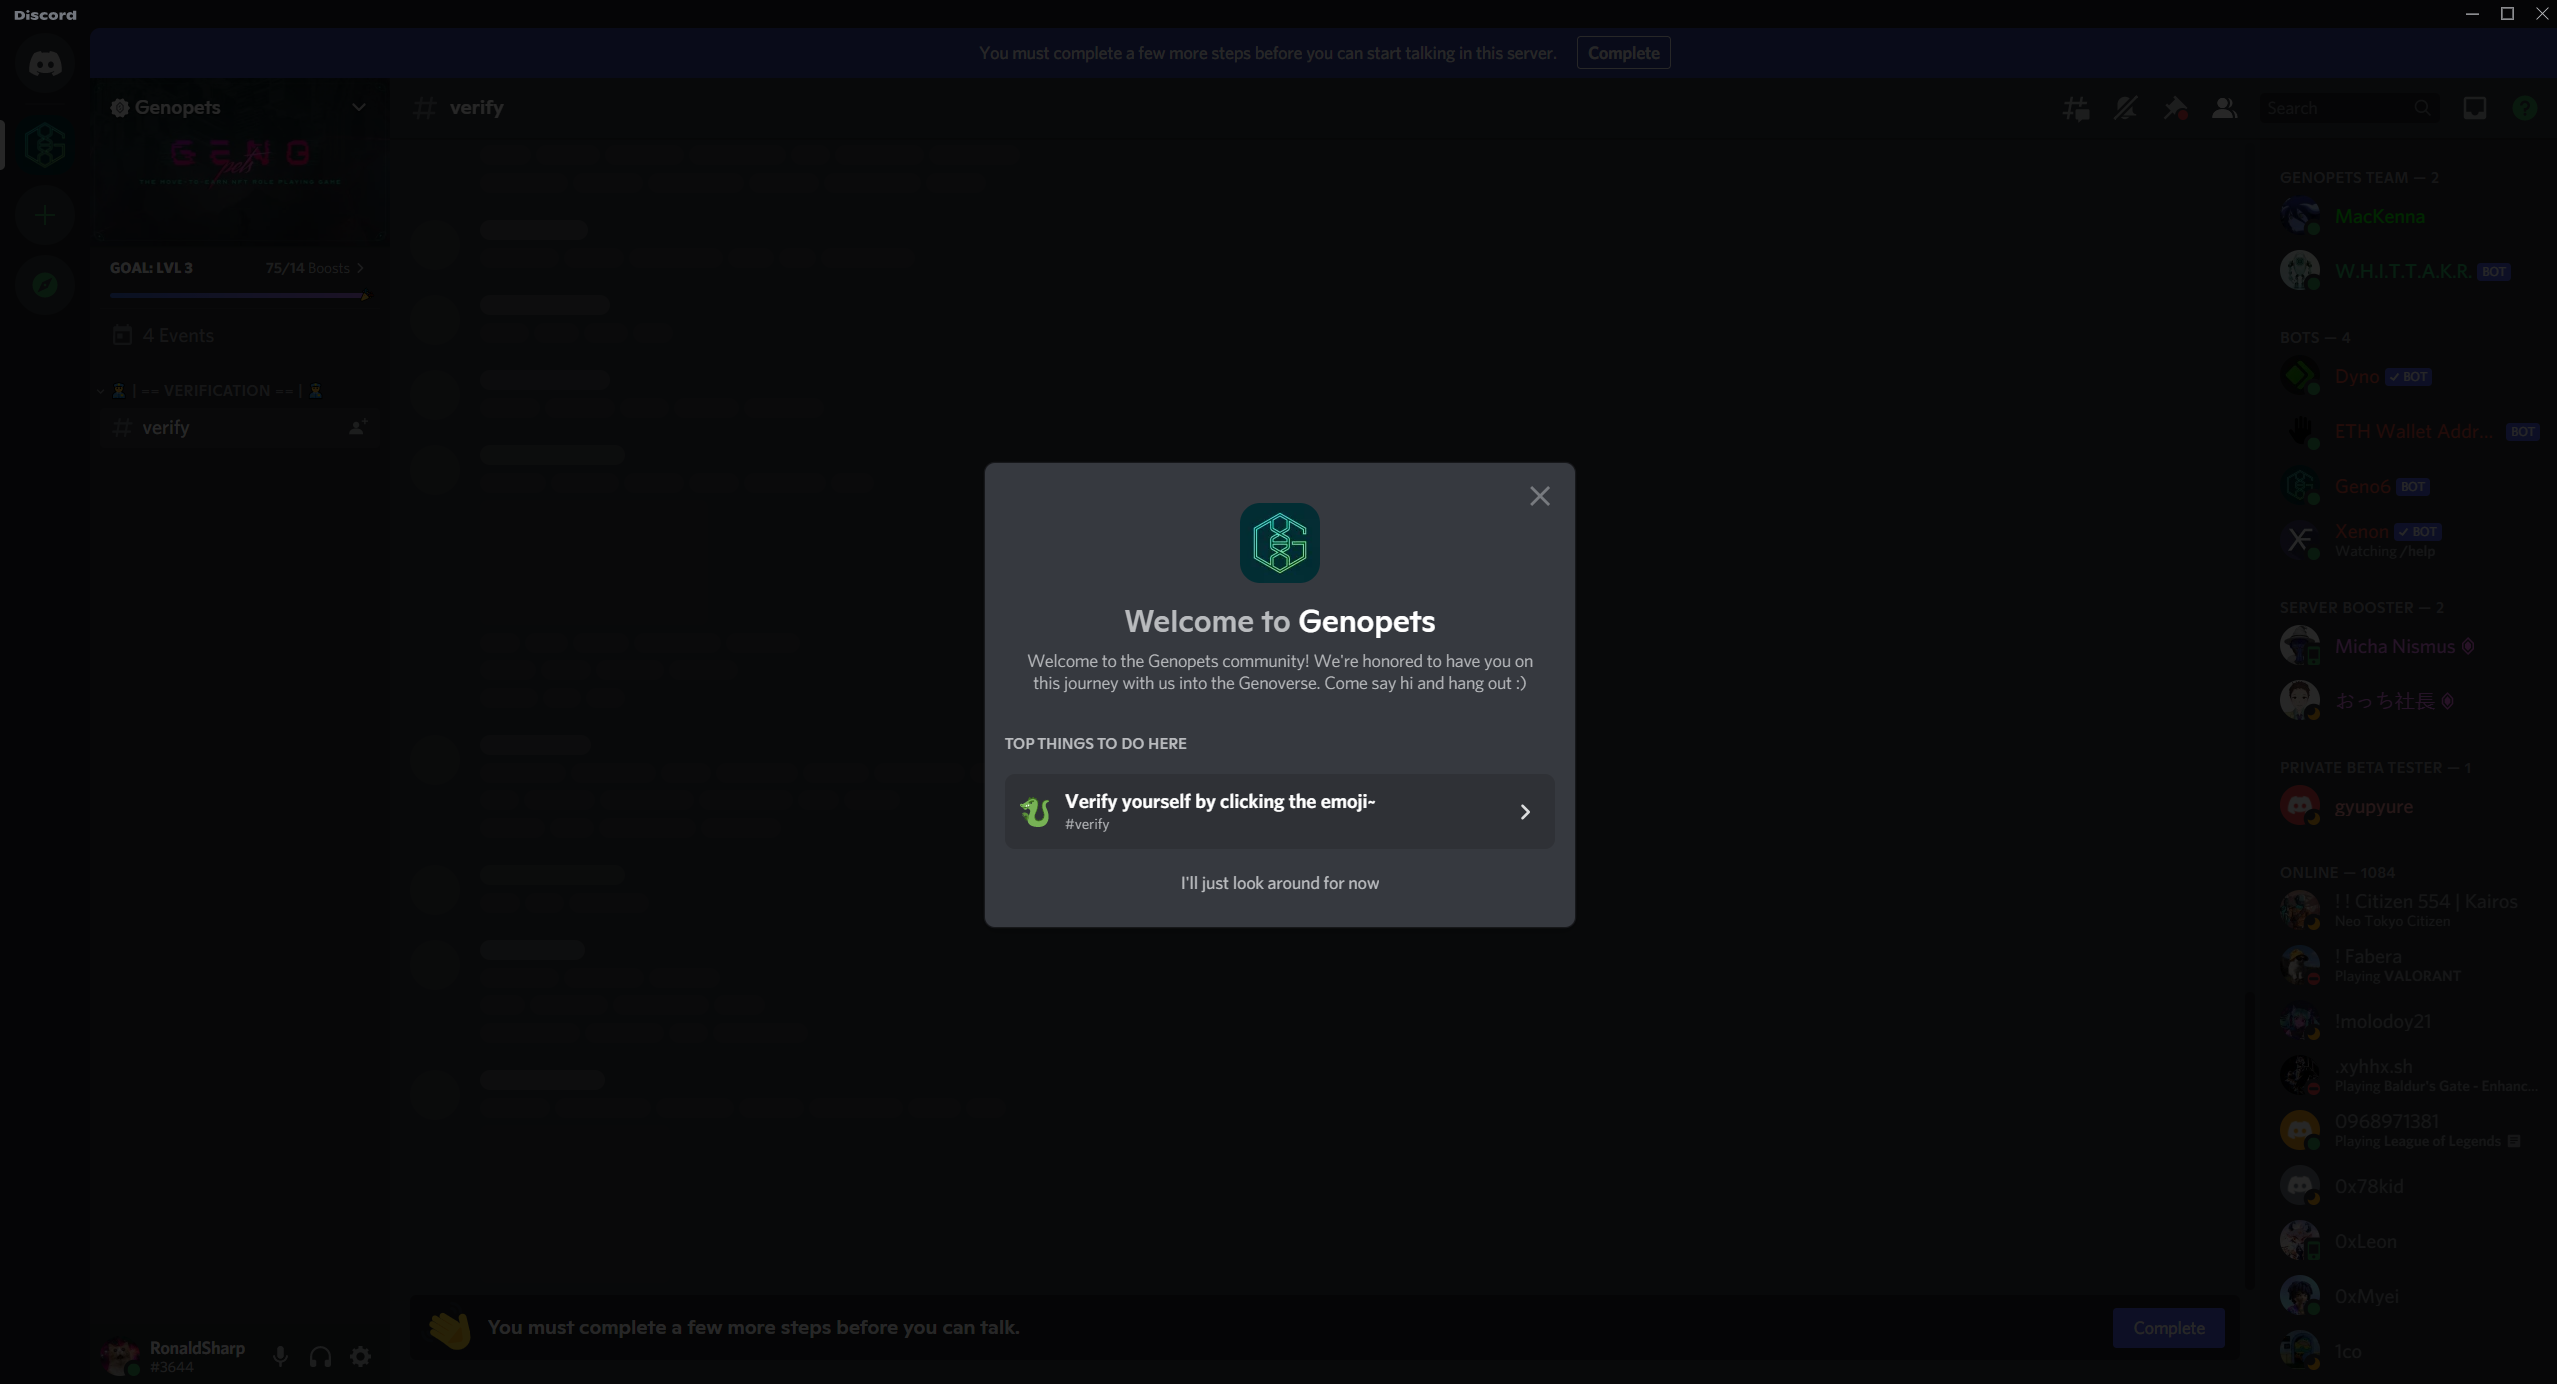Viewport: 2557px width, 1384px height.
Task: Open Explore Public Servers compass icon
Action: pyautogui.click(x=45, y=285)
